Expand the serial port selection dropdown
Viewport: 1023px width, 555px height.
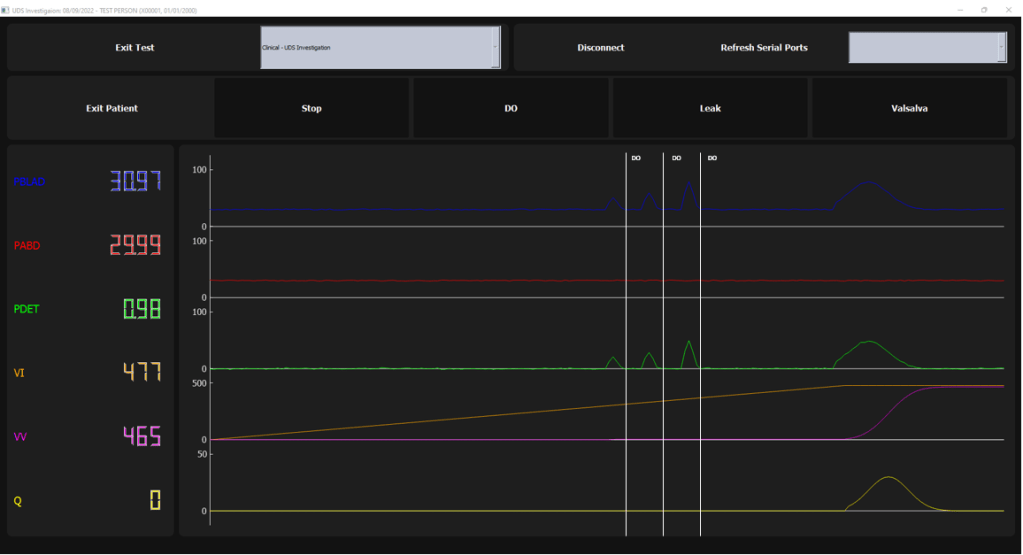pos(927,48)
